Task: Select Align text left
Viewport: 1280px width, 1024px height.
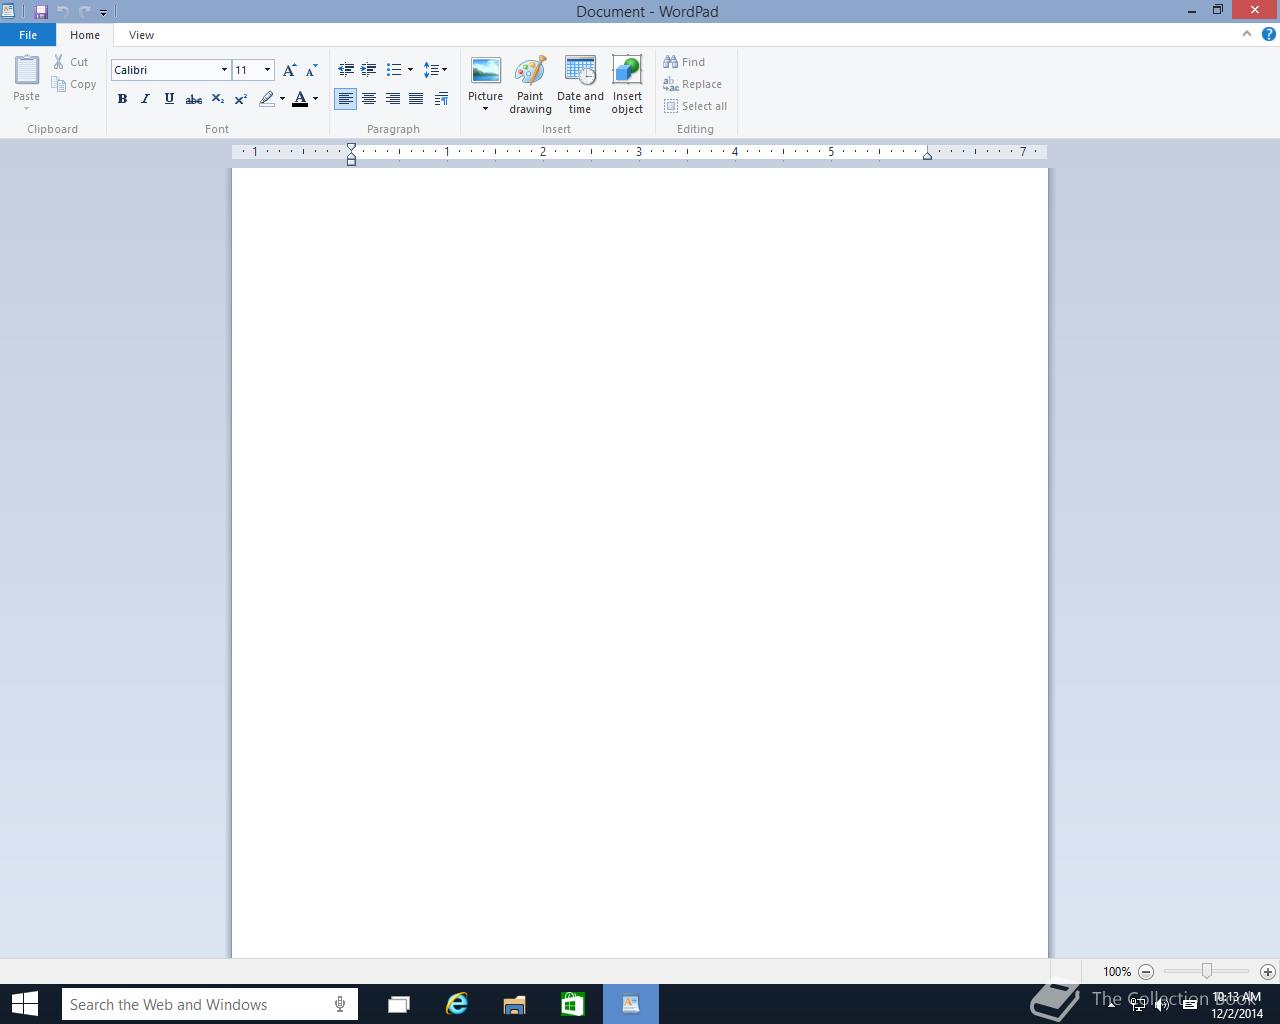Action: pos(345,99)
